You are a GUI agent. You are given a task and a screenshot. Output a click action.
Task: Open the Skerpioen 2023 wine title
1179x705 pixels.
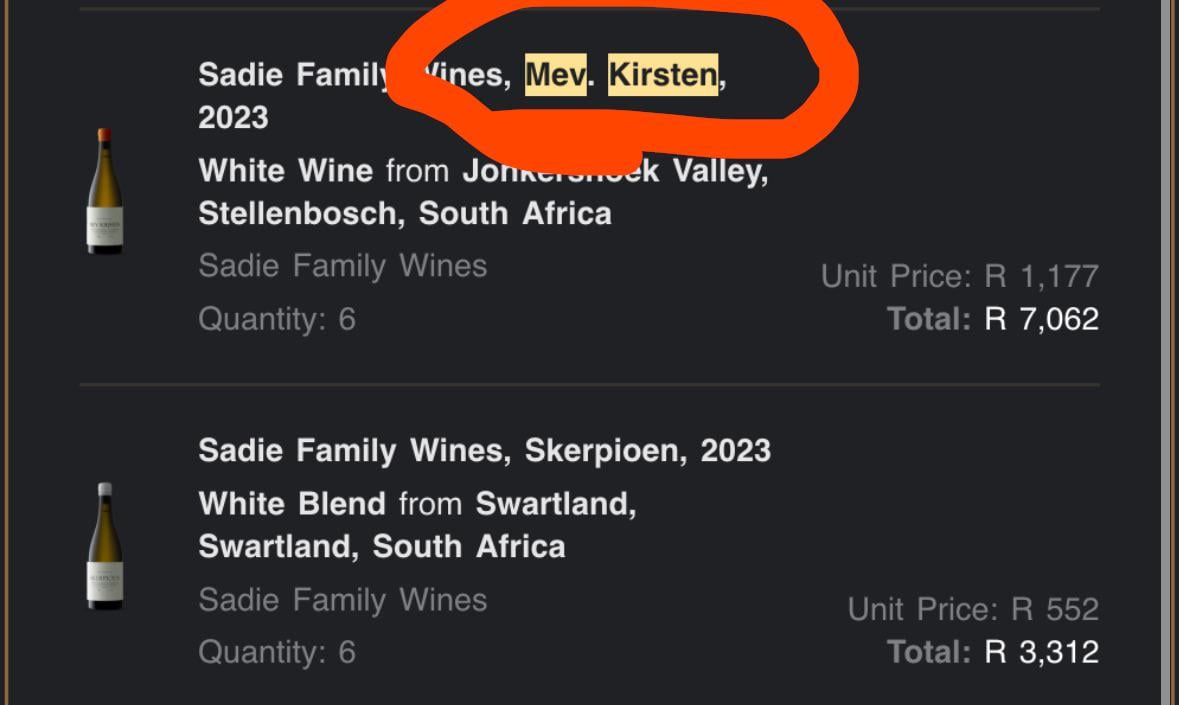[484, 450]
